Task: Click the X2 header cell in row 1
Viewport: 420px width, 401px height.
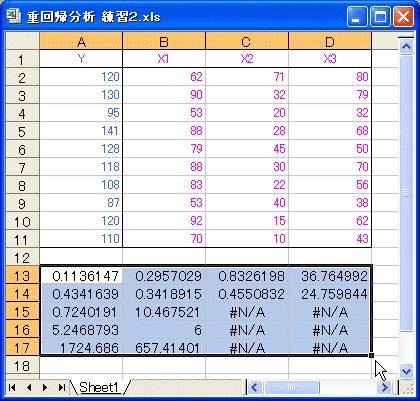Action: point(247,59)
